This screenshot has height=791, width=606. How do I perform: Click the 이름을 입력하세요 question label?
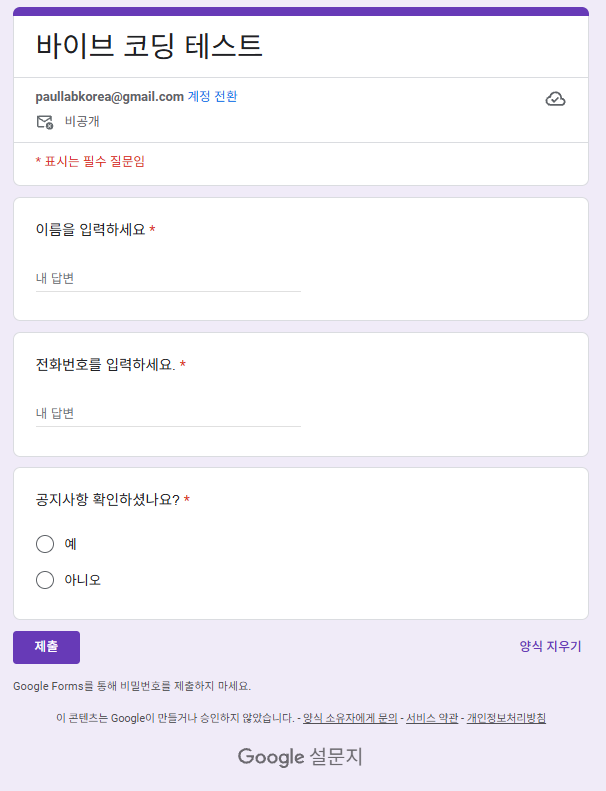pos(90,230)
